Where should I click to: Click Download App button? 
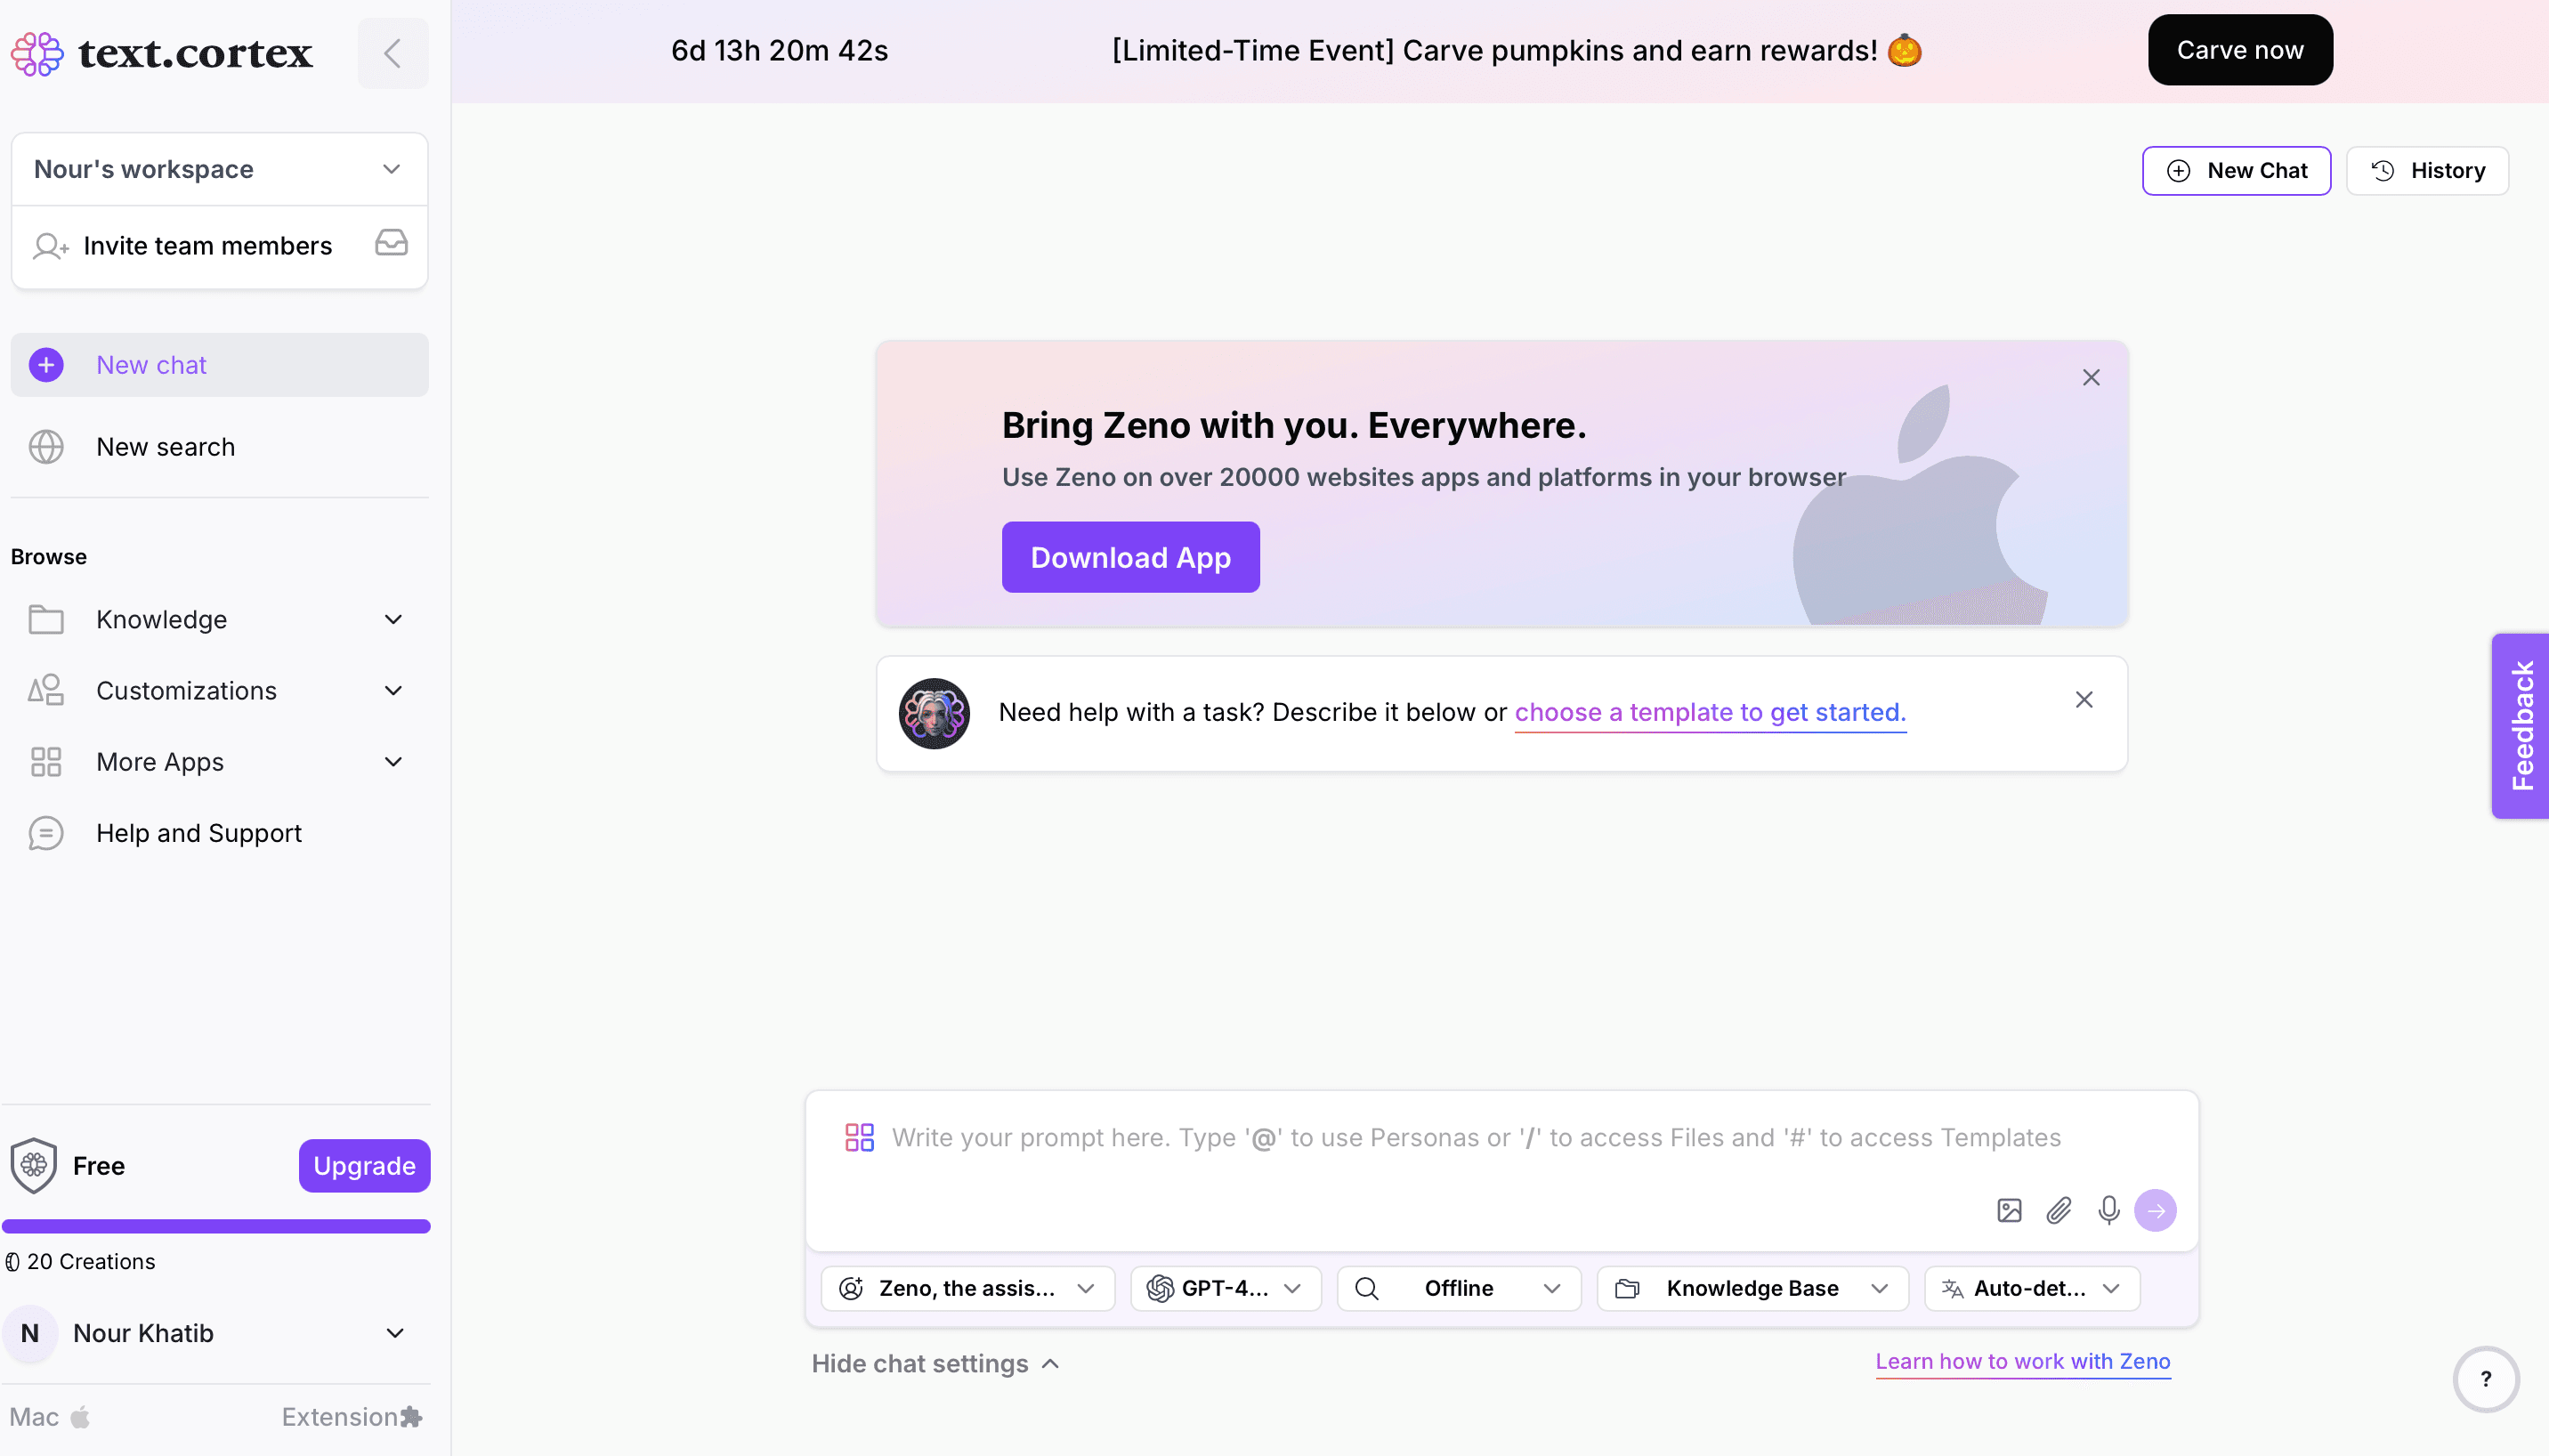1129,556
